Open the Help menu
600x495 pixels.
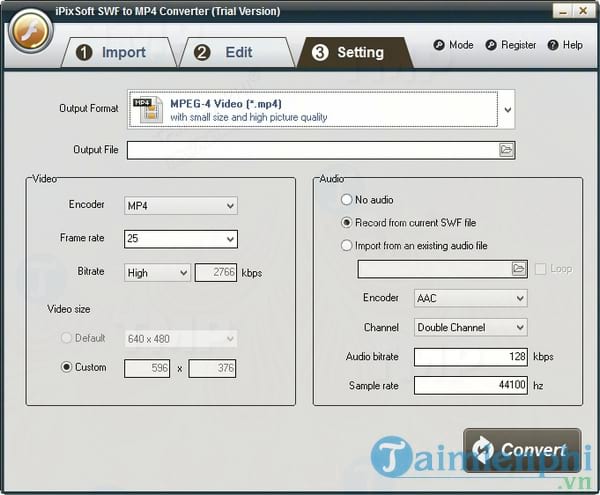coord(565,45)
